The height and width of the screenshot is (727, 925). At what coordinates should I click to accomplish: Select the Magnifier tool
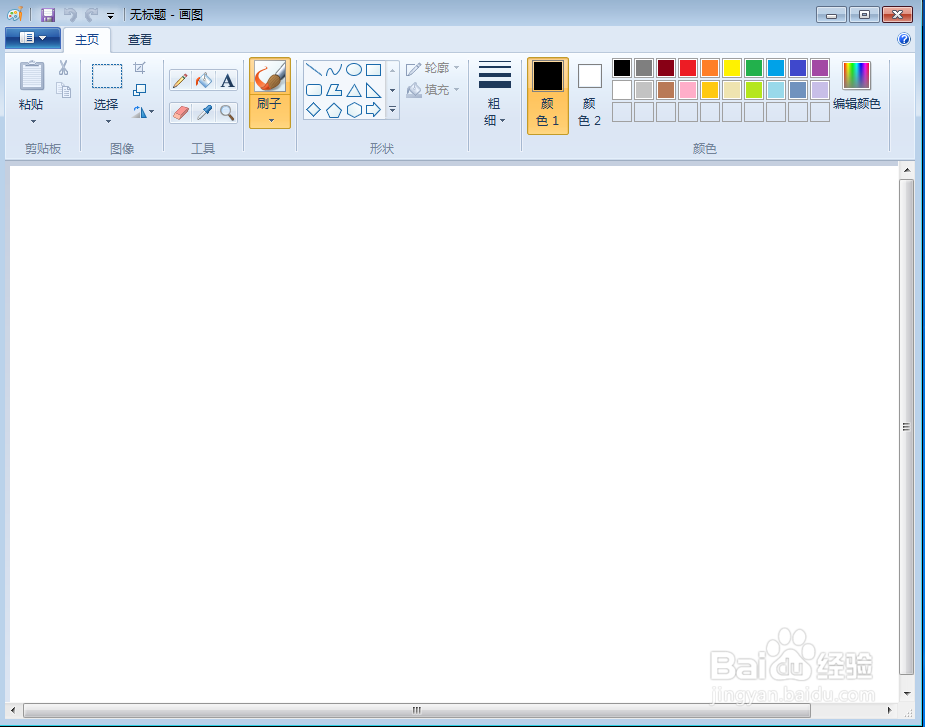tap(227, 113)
